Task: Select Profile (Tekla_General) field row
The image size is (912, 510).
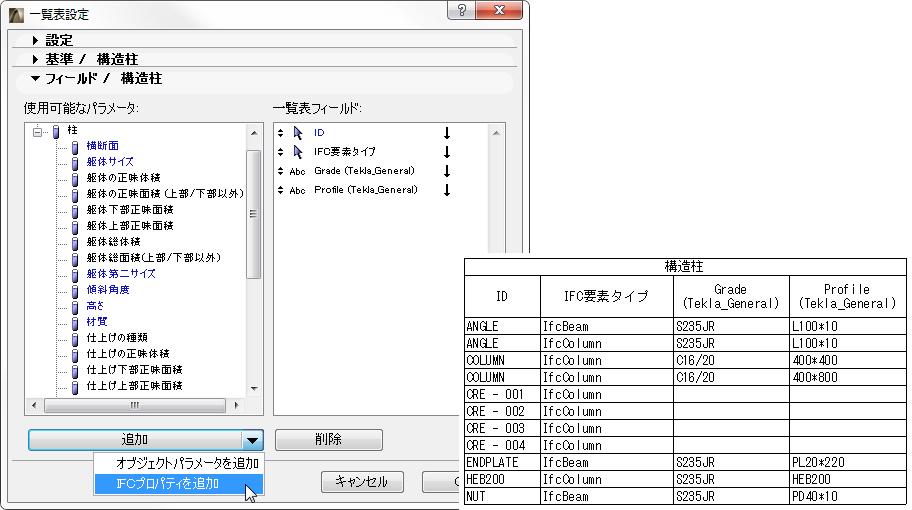Action: 381,191
